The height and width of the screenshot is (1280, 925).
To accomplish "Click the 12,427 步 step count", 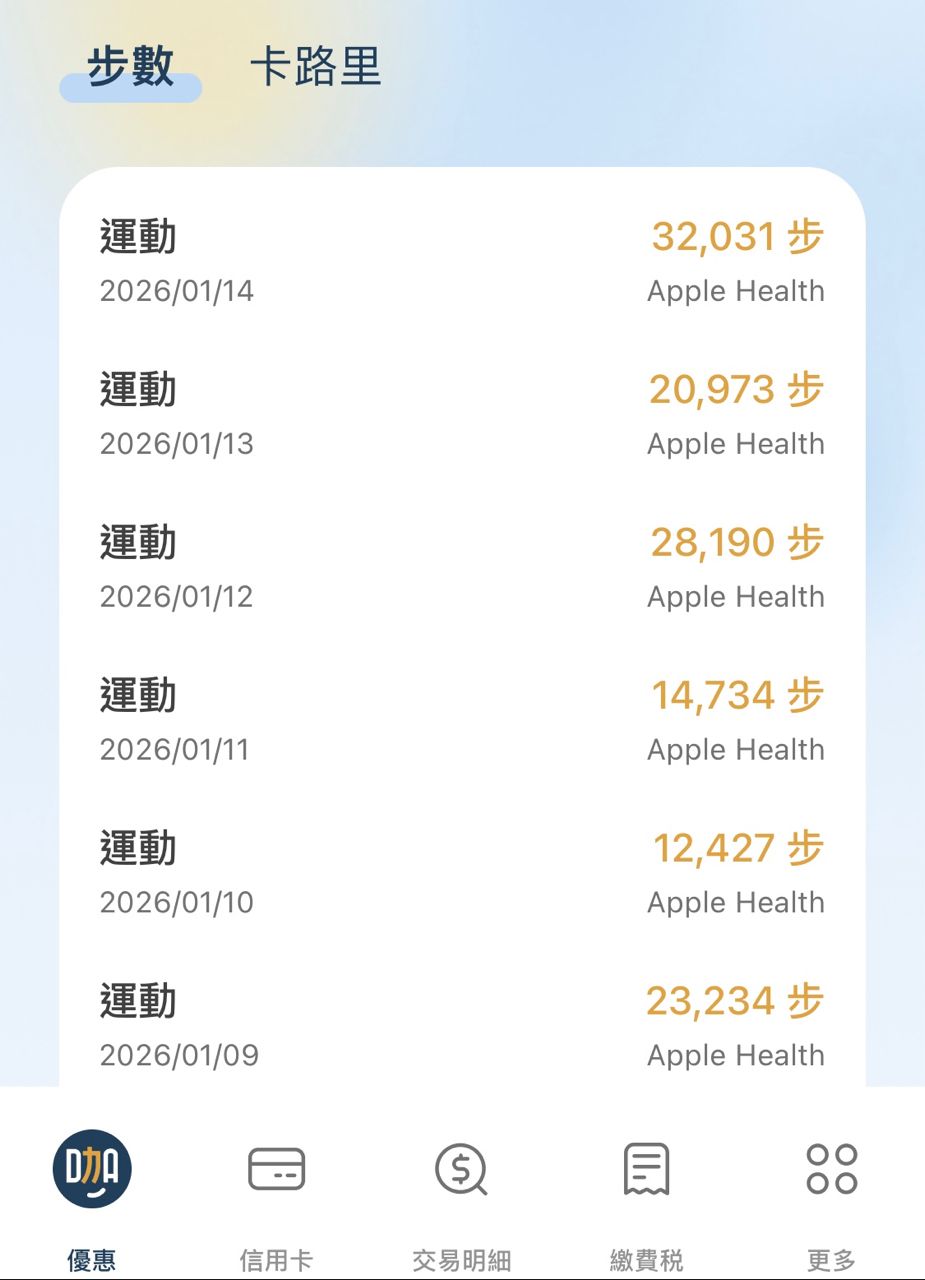I will (x=738, y=849).
